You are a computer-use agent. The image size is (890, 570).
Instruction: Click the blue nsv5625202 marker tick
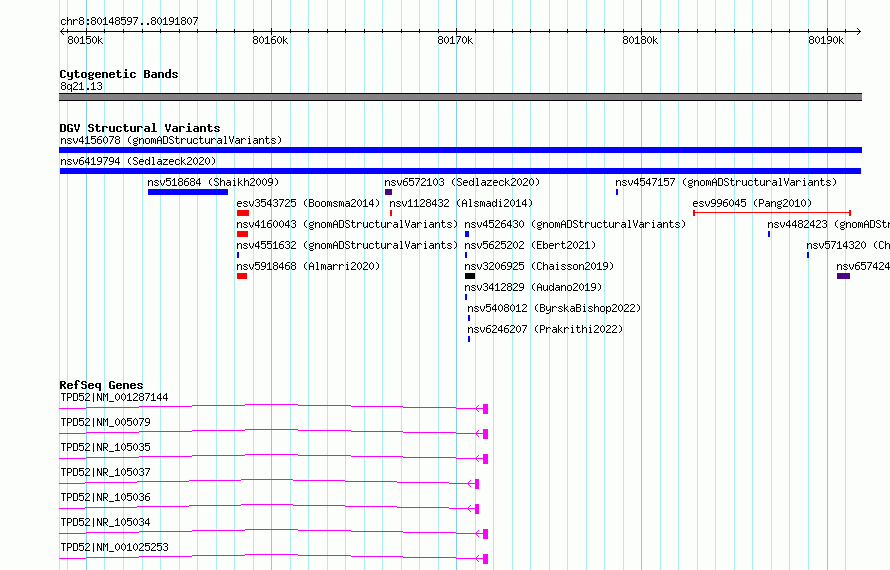pos(466,255)
